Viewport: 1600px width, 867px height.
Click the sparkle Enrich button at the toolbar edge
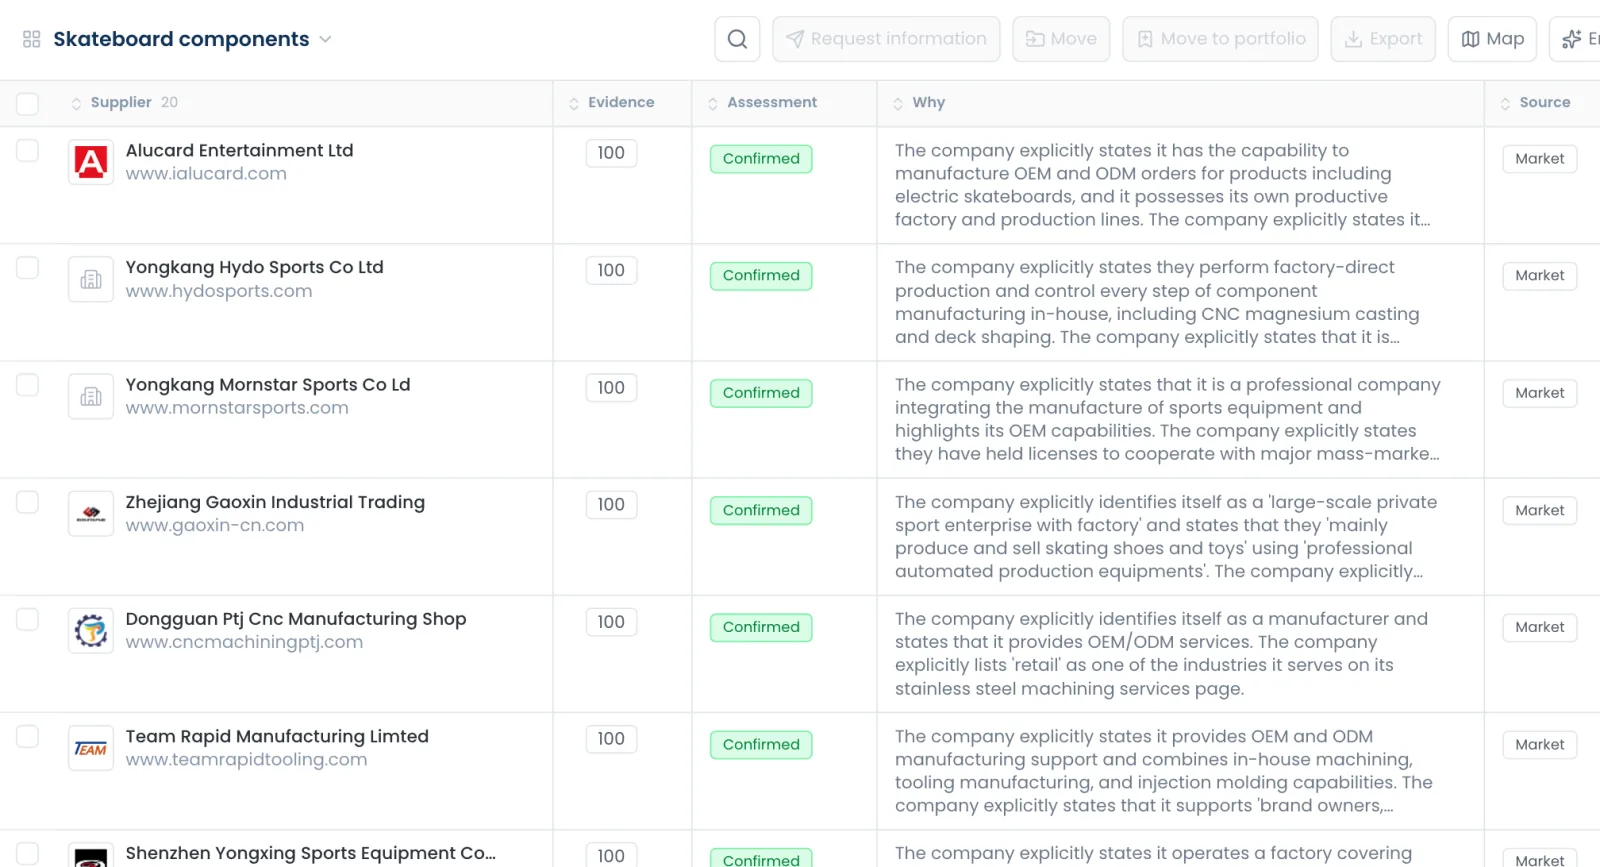click(1577, 39)
